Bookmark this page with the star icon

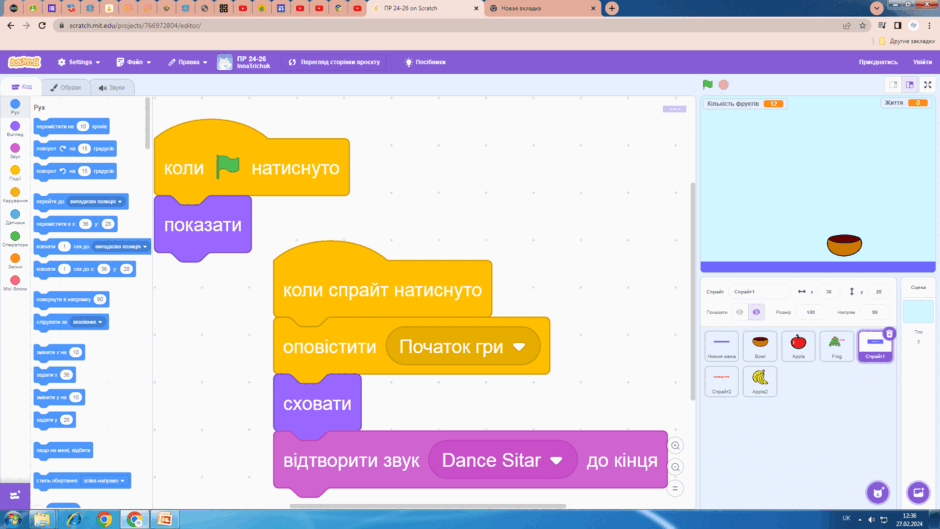click(863, 25)
